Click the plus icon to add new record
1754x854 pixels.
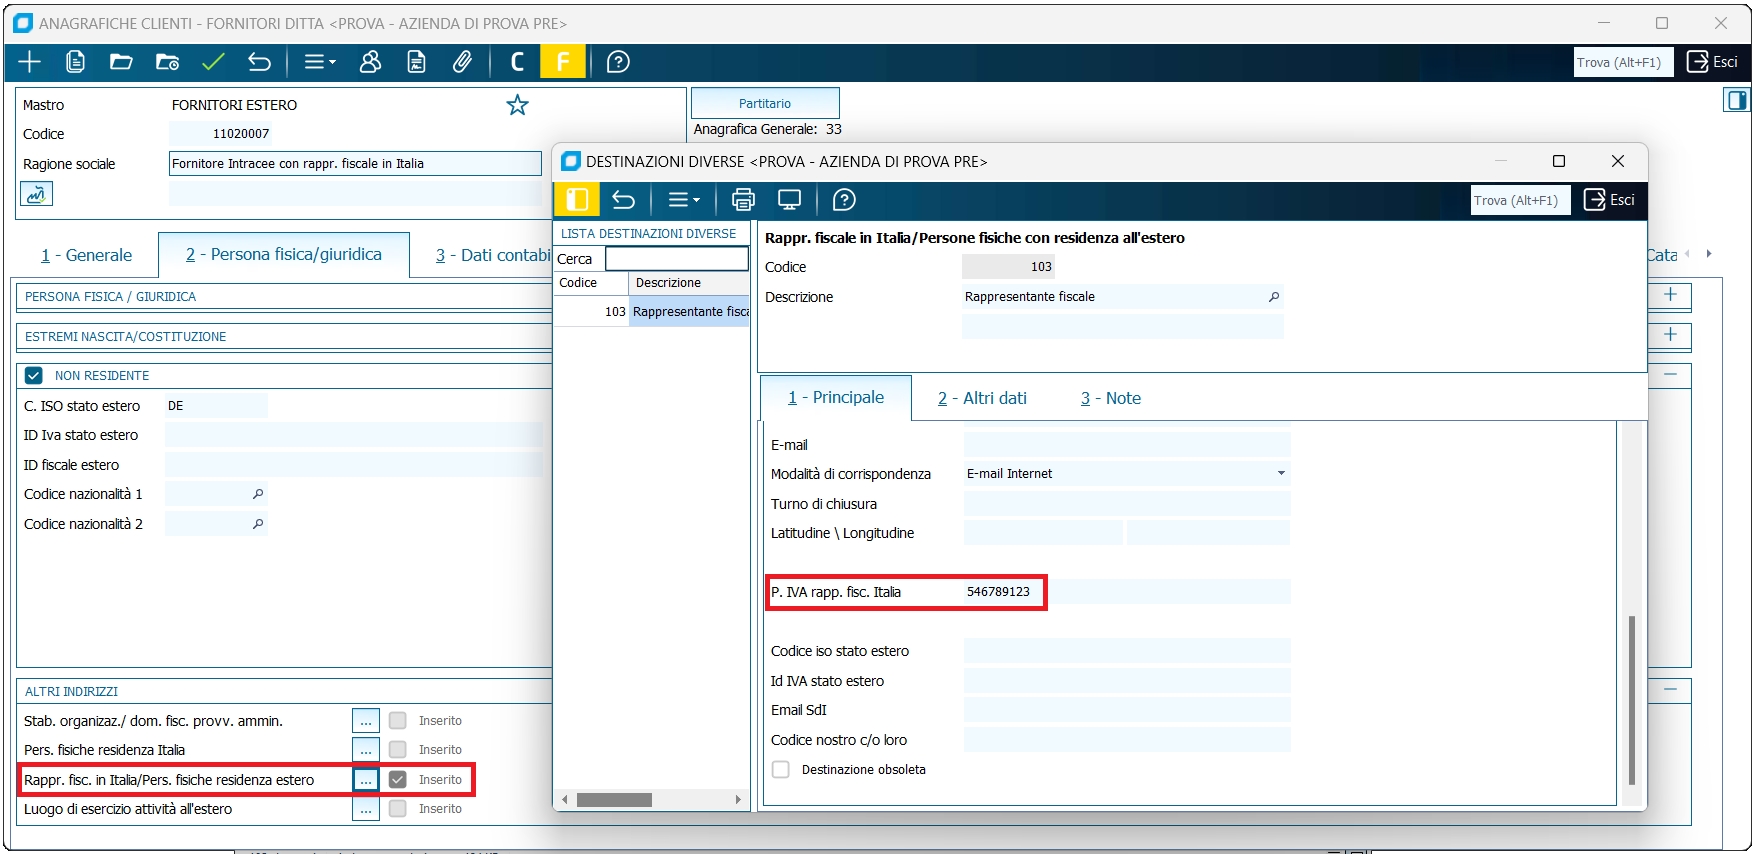30,62
